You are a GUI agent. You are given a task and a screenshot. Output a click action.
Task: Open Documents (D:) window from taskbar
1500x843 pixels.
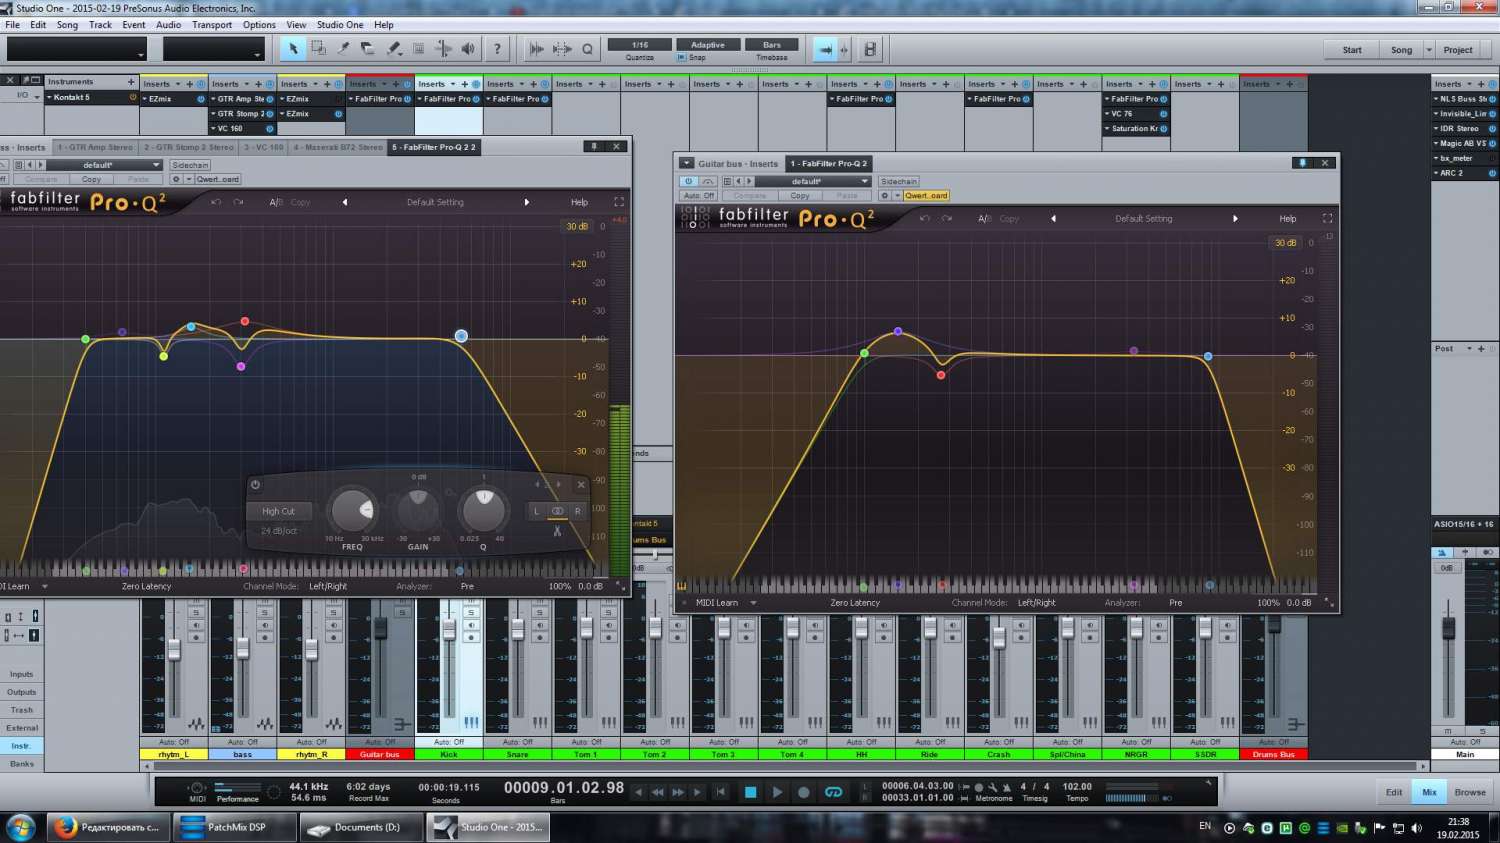(362, 827)
